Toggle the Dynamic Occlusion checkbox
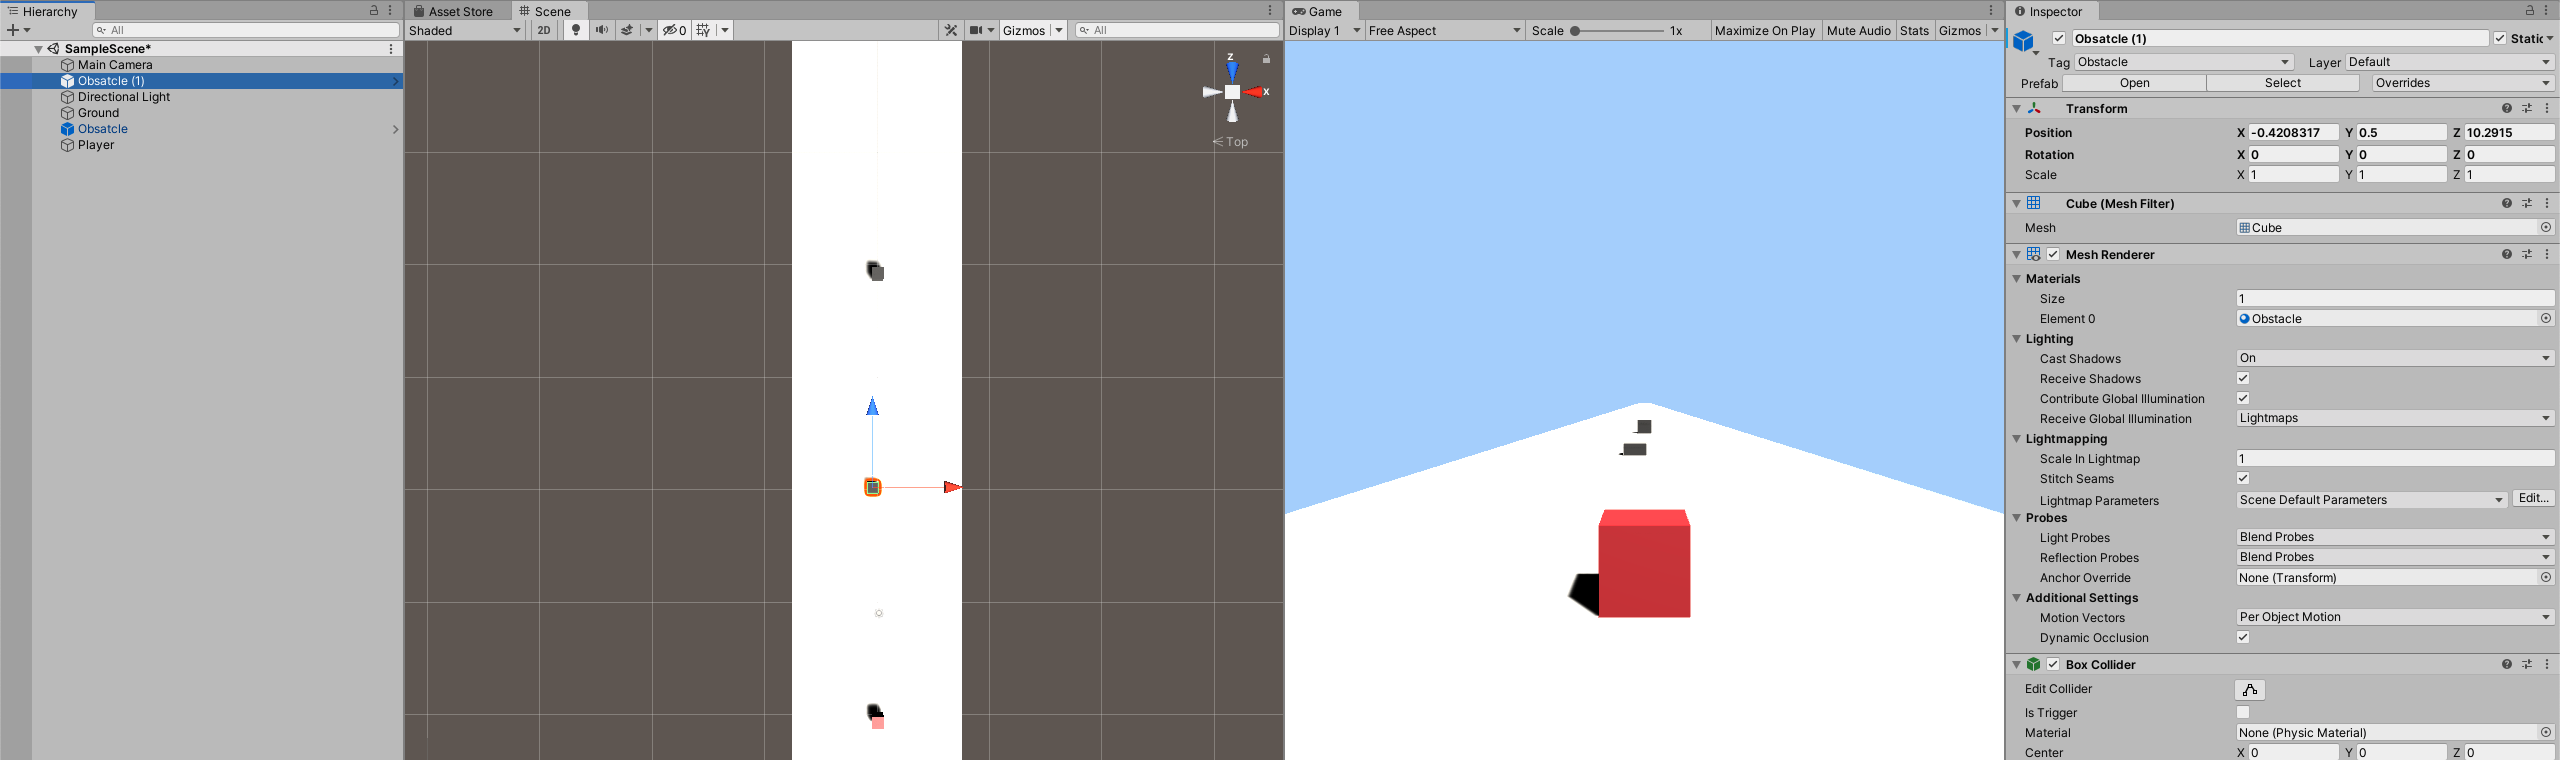The image size is (2560, 760). (2243, 637)
